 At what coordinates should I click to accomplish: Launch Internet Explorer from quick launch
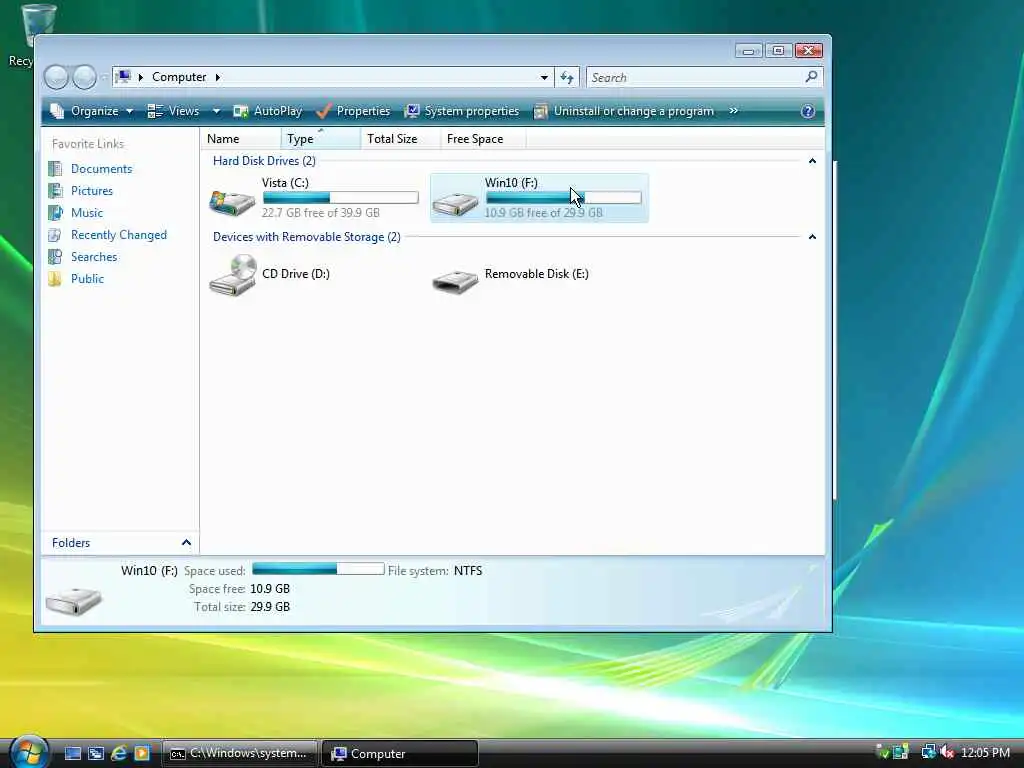click(x=119, y=754)
